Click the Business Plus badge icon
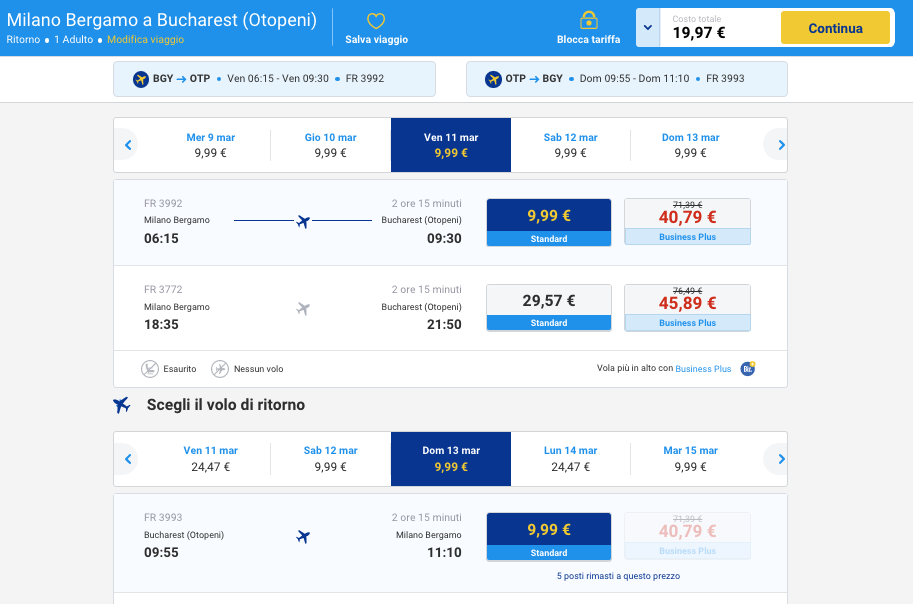Viewport: 913px width, 604px height. [747, 369]
